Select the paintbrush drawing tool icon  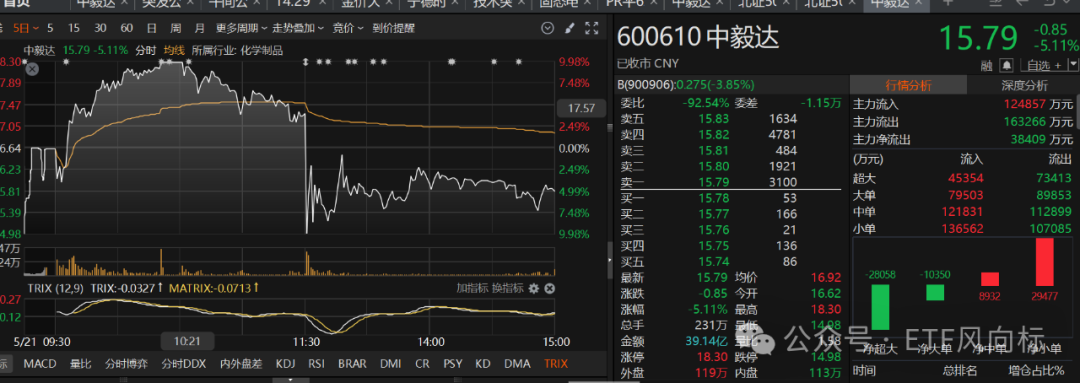click(x=570, y=28)
